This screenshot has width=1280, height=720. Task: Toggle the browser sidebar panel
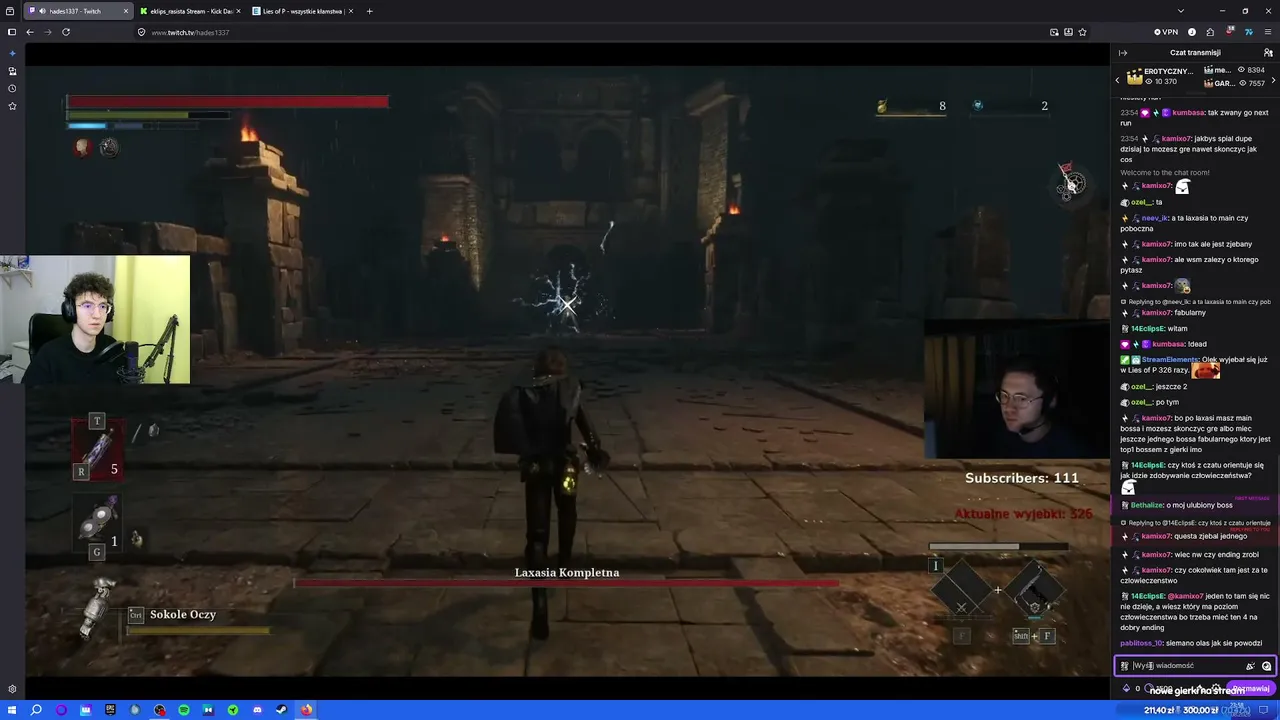click(x=12, y=32)
